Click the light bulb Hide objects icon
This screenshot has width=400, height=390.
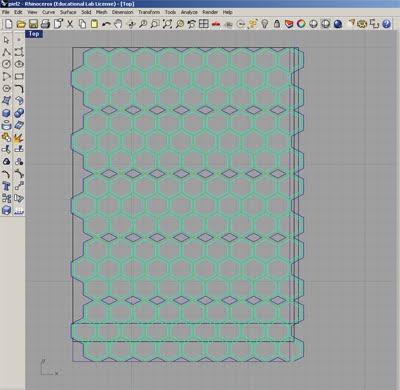pyautogui.click(x=265, y=24)
